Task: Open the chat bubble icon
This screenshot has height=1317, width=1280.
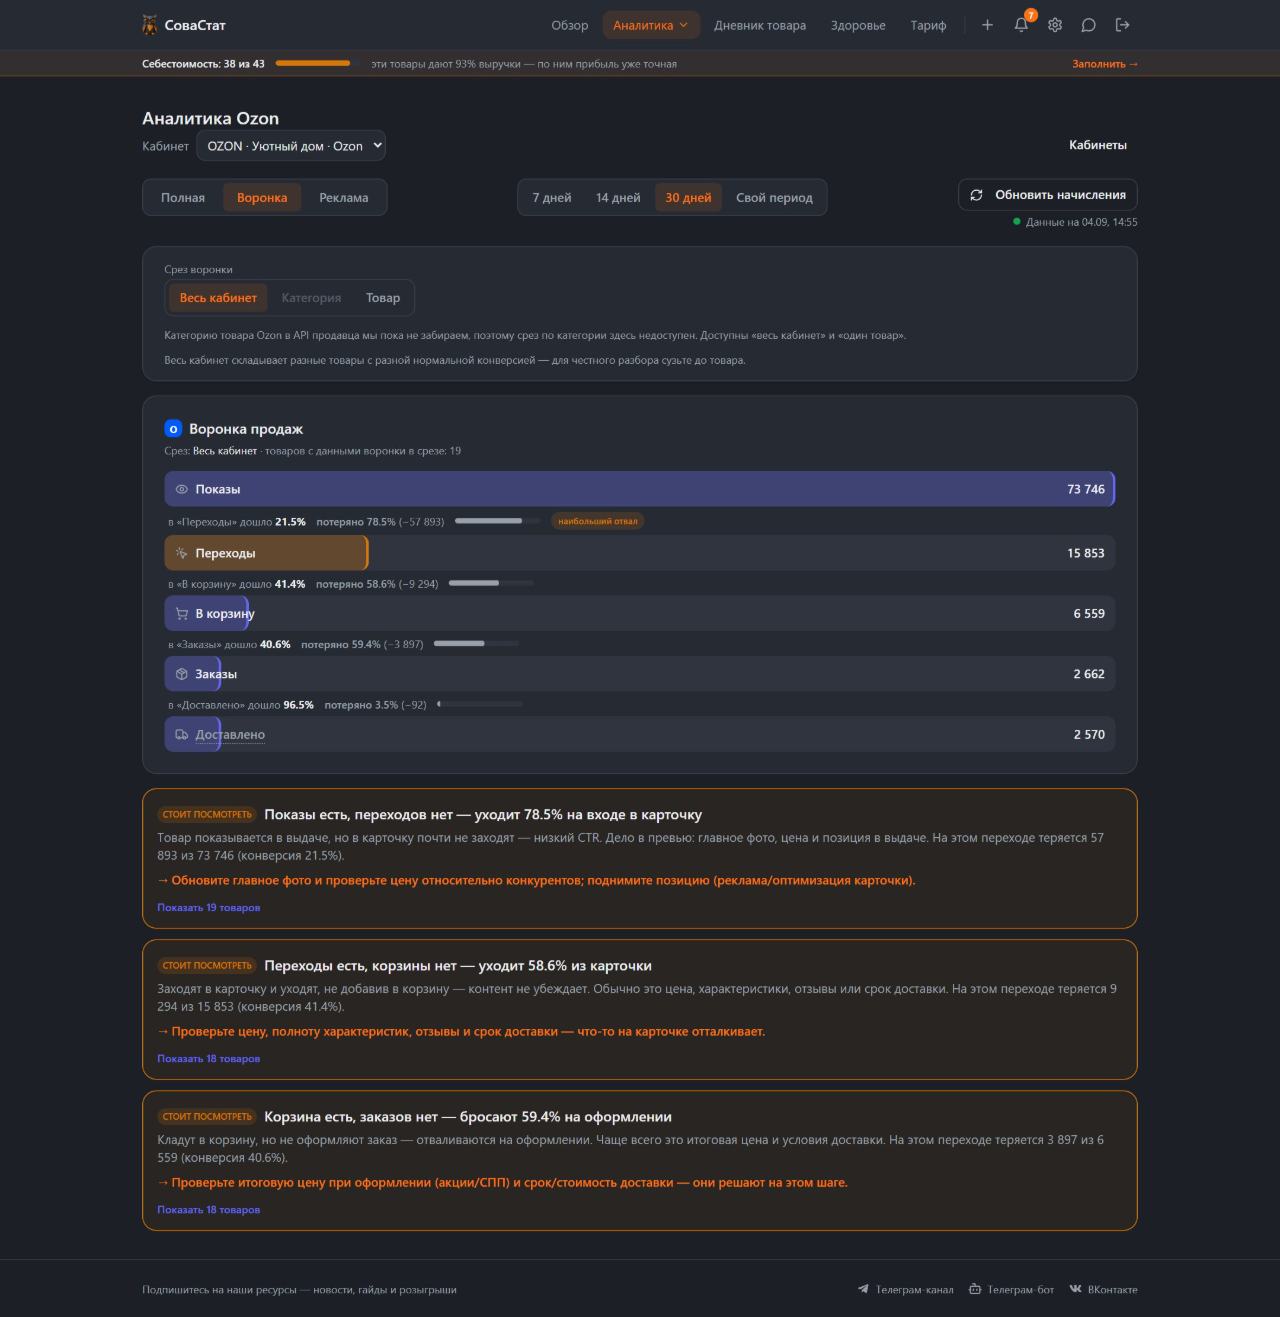Action: pos(1089,25)
